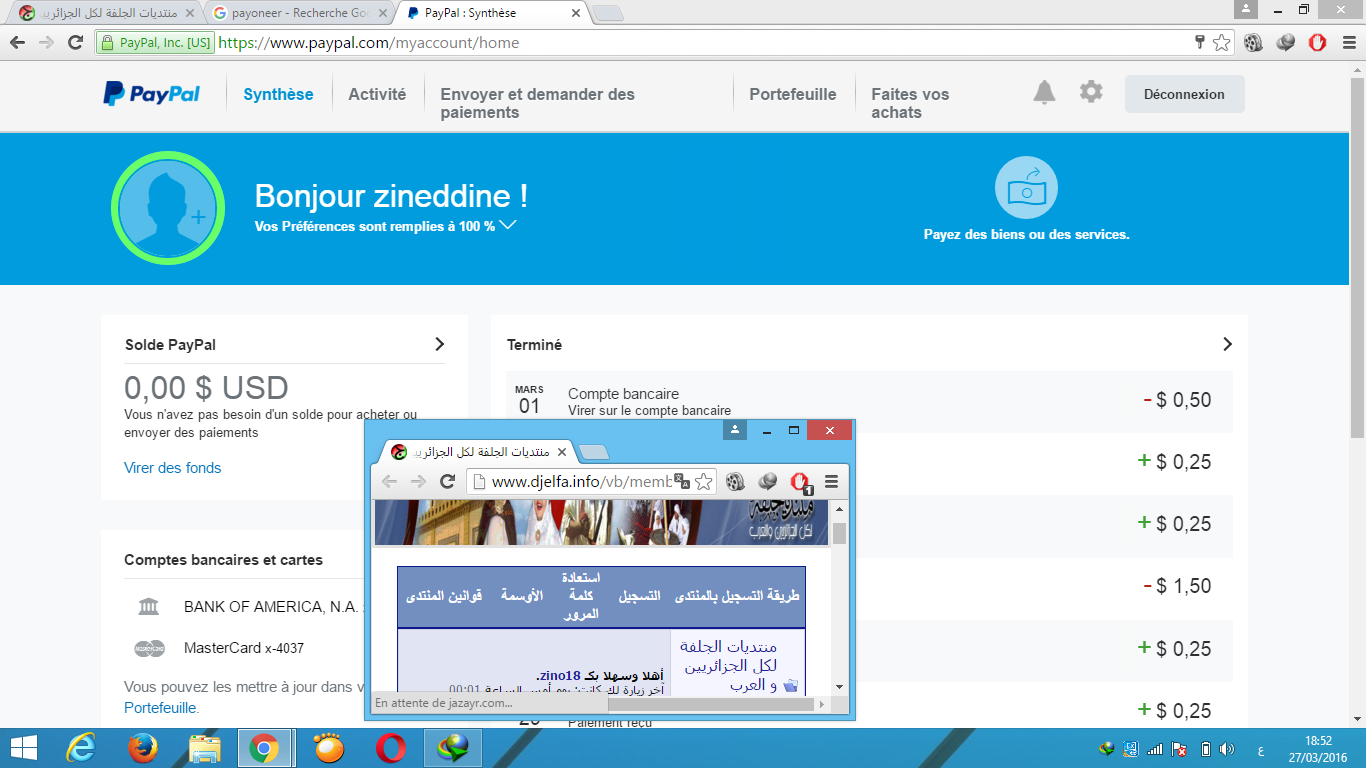Click the 18:52 taskbar clock
The height and width of the screenshot is (768, 1366).
pyautogui.click(x=1320, y=741)
